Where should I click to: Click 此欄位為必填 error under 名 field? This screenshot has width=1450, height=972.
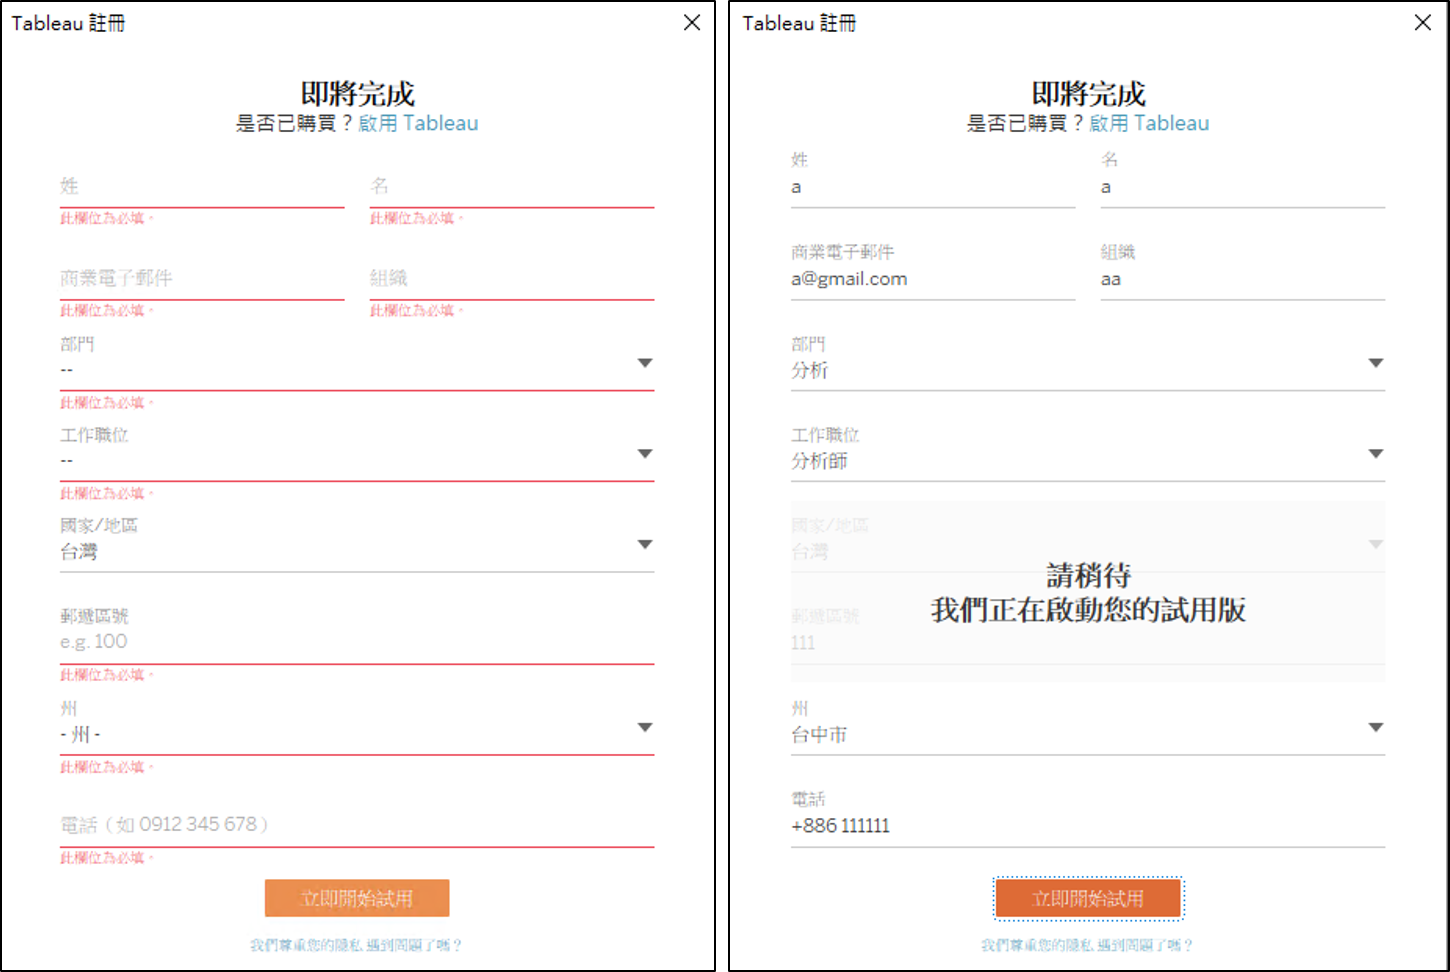(417, 218)
